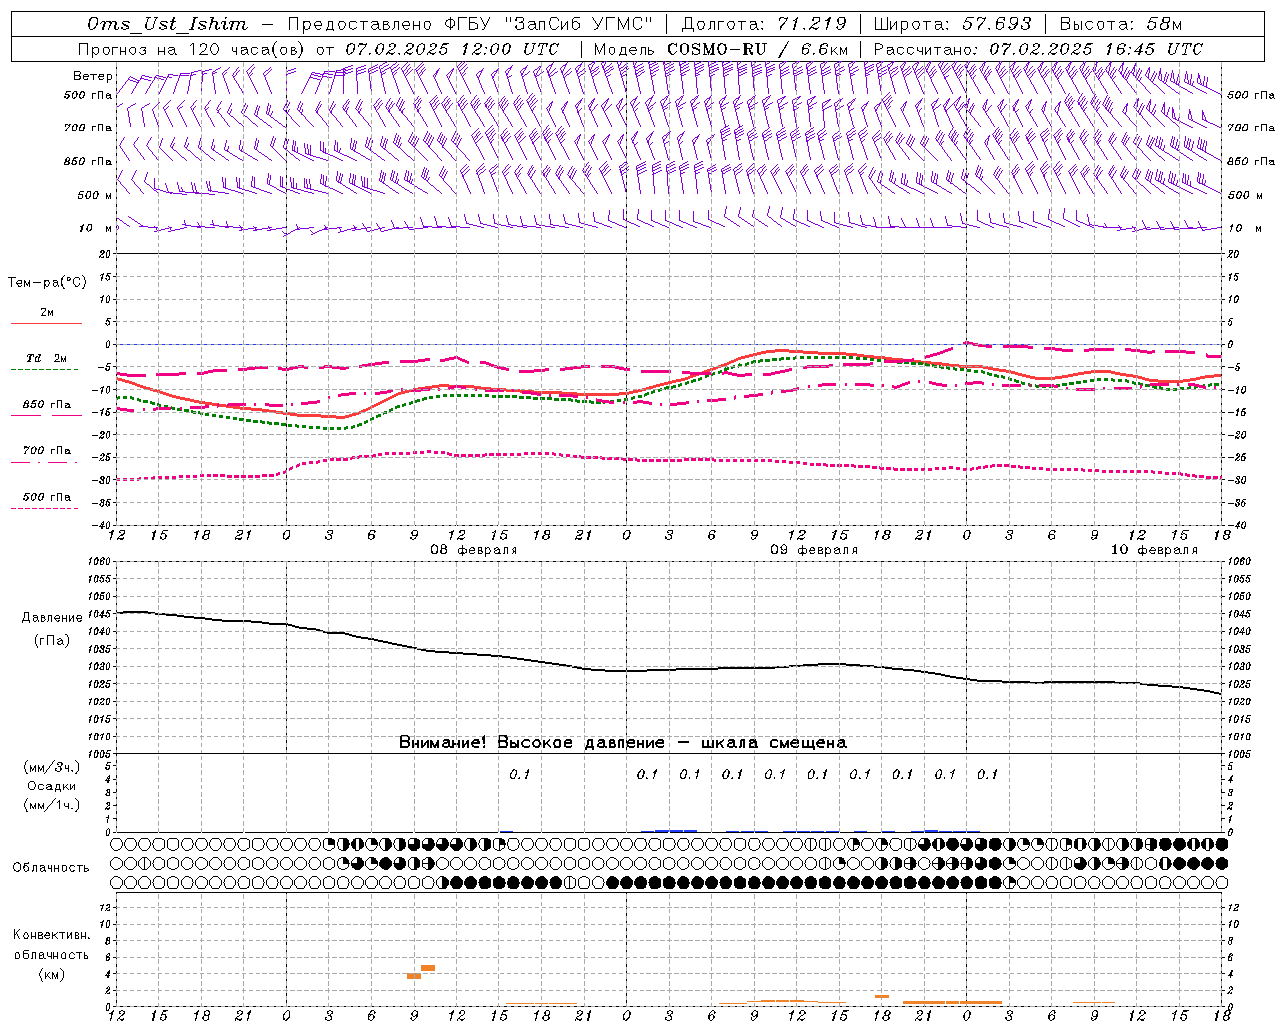Click forecast start time 07.02.2025 12:00 UTC
The height and width of the screenshot is (1024, 1280).
pos(452,49)
